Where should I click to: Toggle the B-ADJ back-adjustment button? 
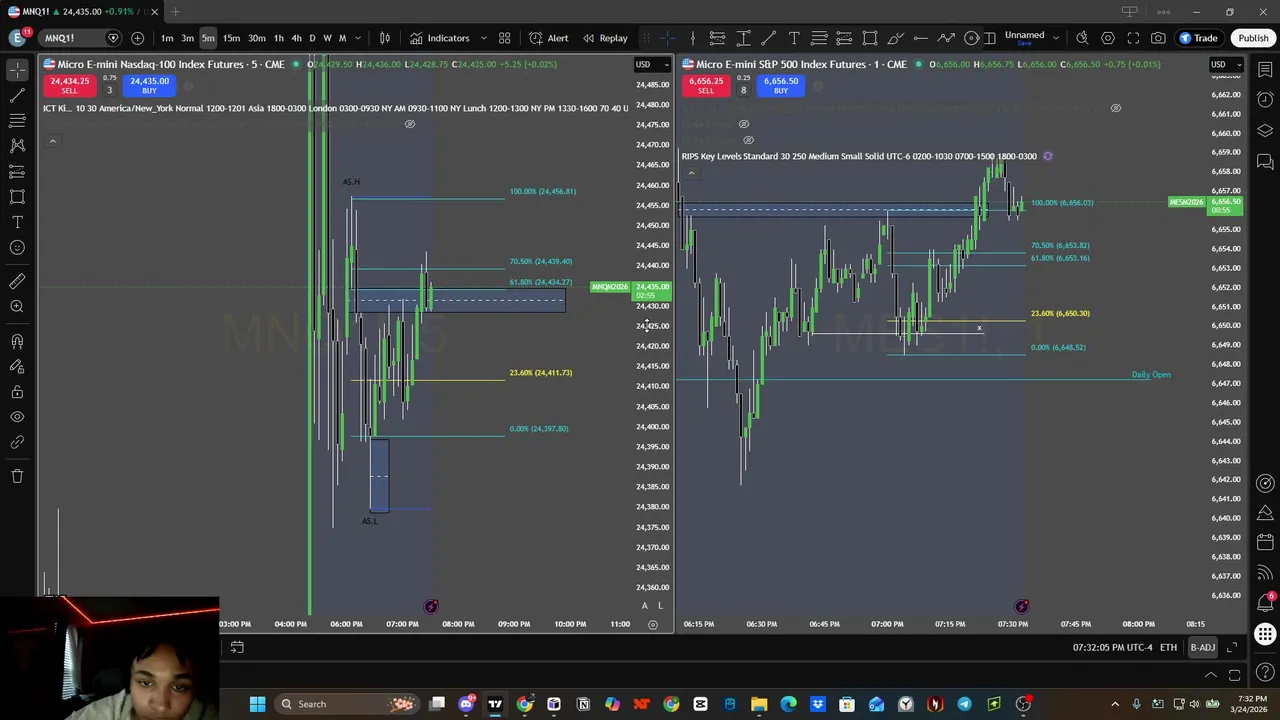pos(1202,648)
